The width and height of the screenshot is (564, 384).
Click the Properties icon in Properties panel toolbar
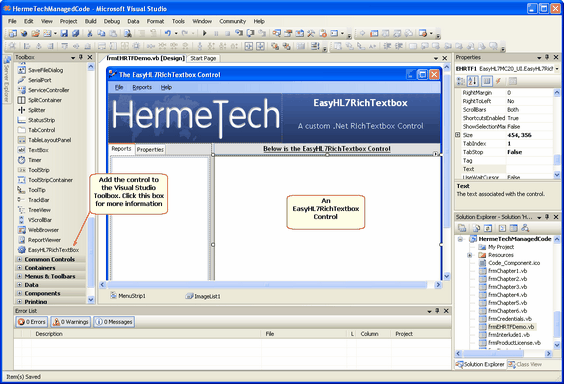click(x=486, y=81)
